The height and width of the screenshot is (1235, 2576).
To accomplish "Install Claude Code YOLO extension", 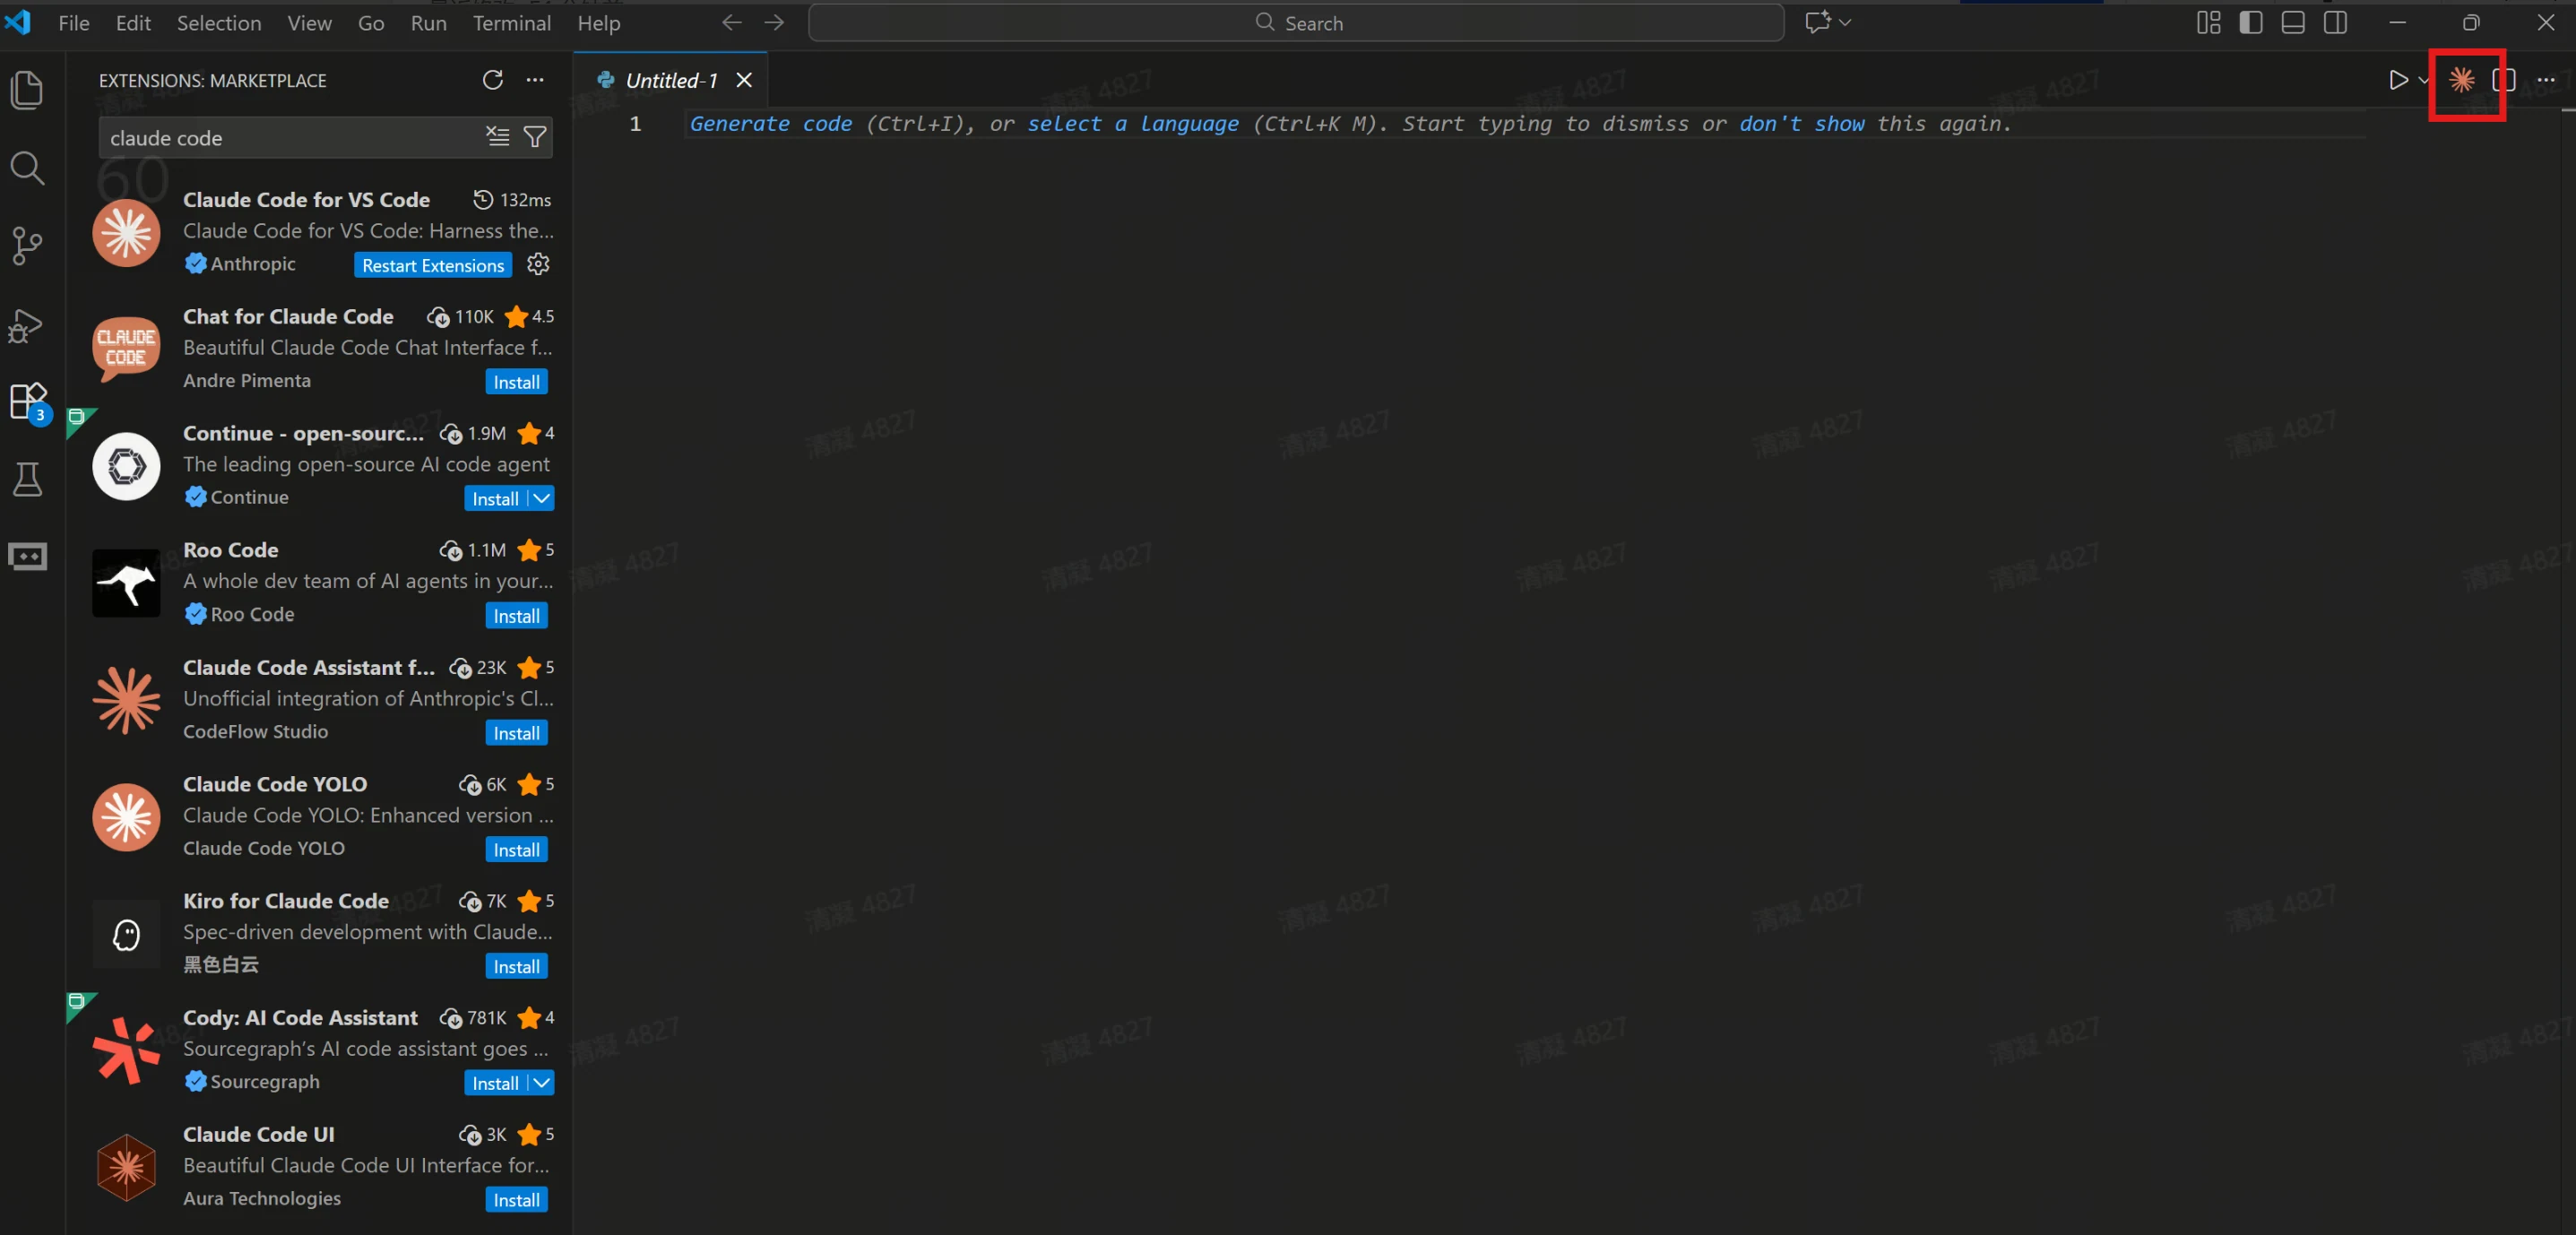I will 516,850.
